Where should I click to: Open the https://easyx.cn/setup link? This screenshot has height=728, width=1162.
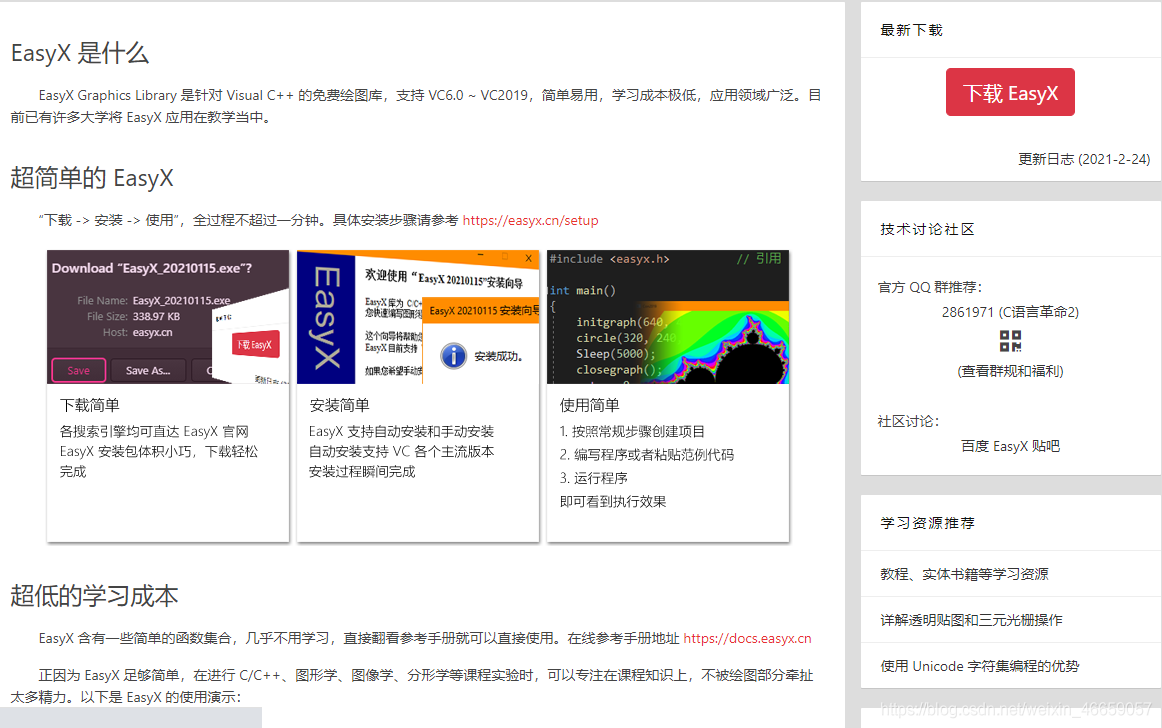(531, 220)
